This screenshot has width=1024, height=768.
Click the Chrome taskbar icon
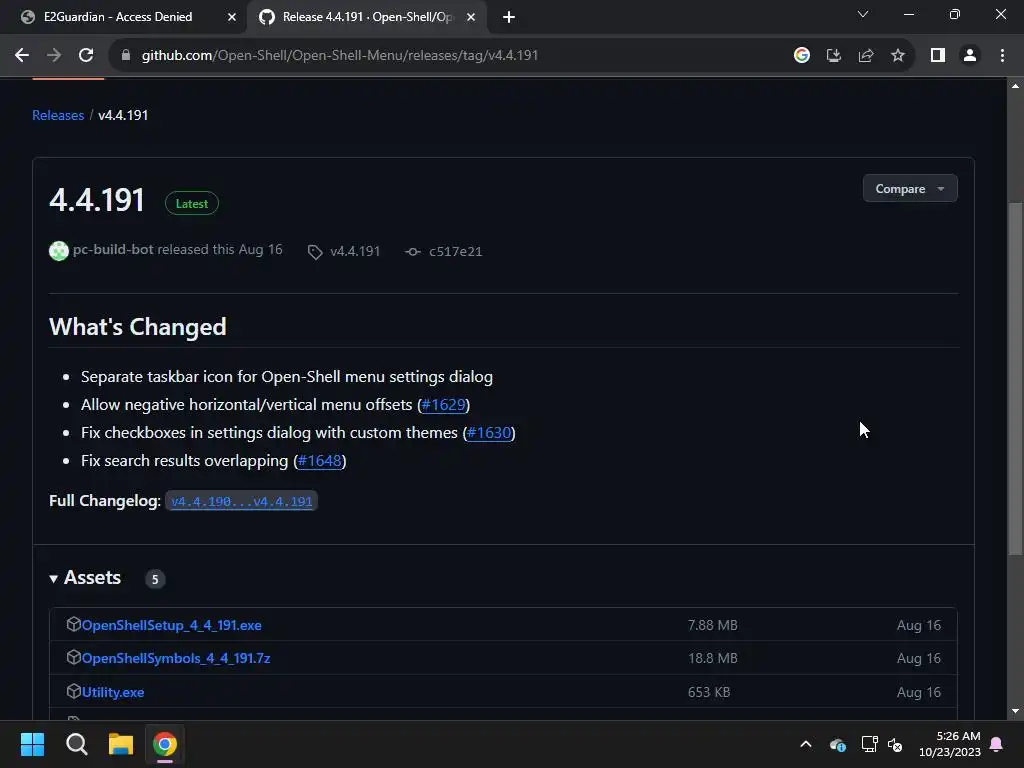point(165,744)
